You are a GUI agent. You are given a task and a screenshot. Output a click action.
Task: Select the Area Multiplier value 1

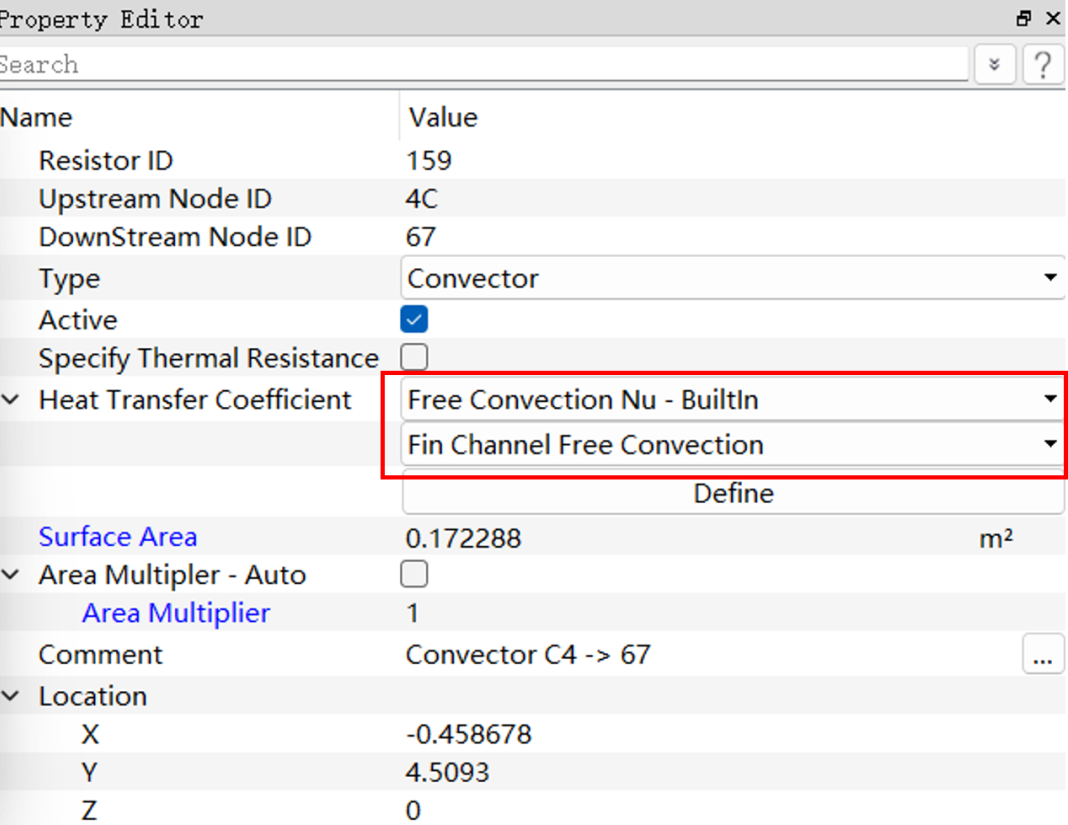tap(413, 613)
